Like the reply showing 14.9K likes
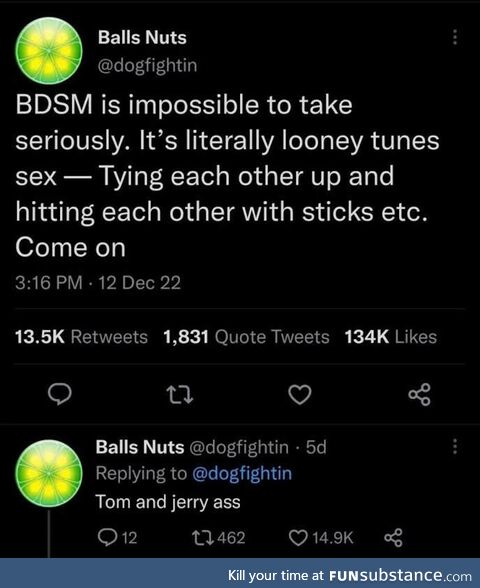Viewport: 480px width, 588px height. [321, 538]
